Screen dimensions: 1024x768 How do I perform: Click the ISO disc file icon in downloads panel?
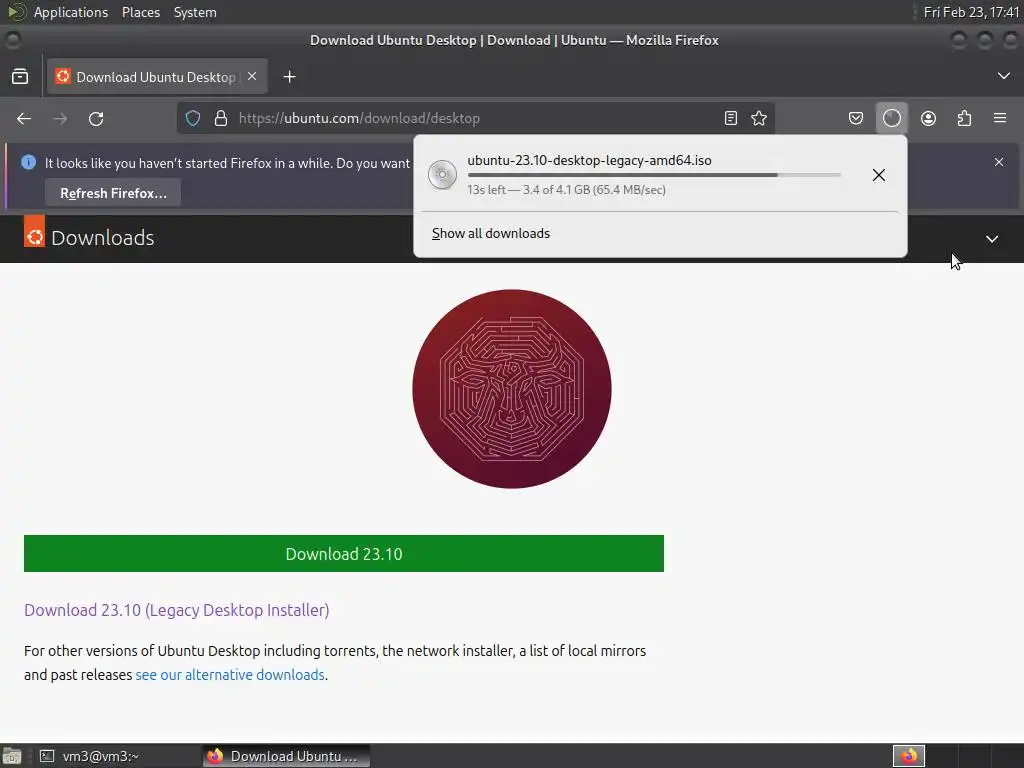pyautogui.click(x=442, y=175)
